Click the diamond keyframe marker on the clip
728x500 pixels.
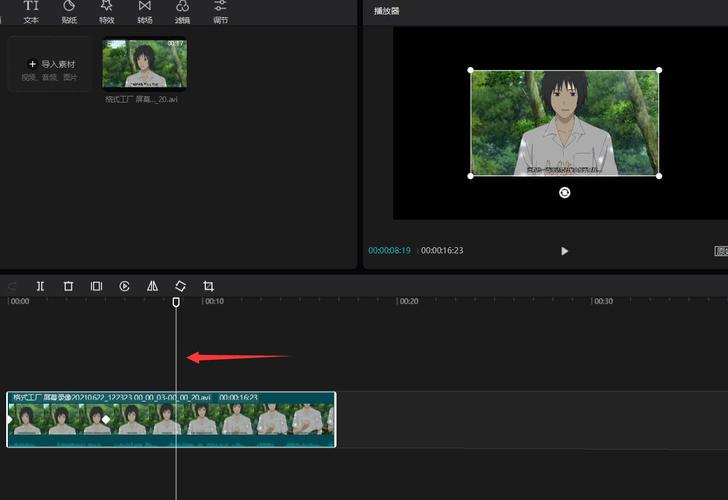click(x=106, y=420)
